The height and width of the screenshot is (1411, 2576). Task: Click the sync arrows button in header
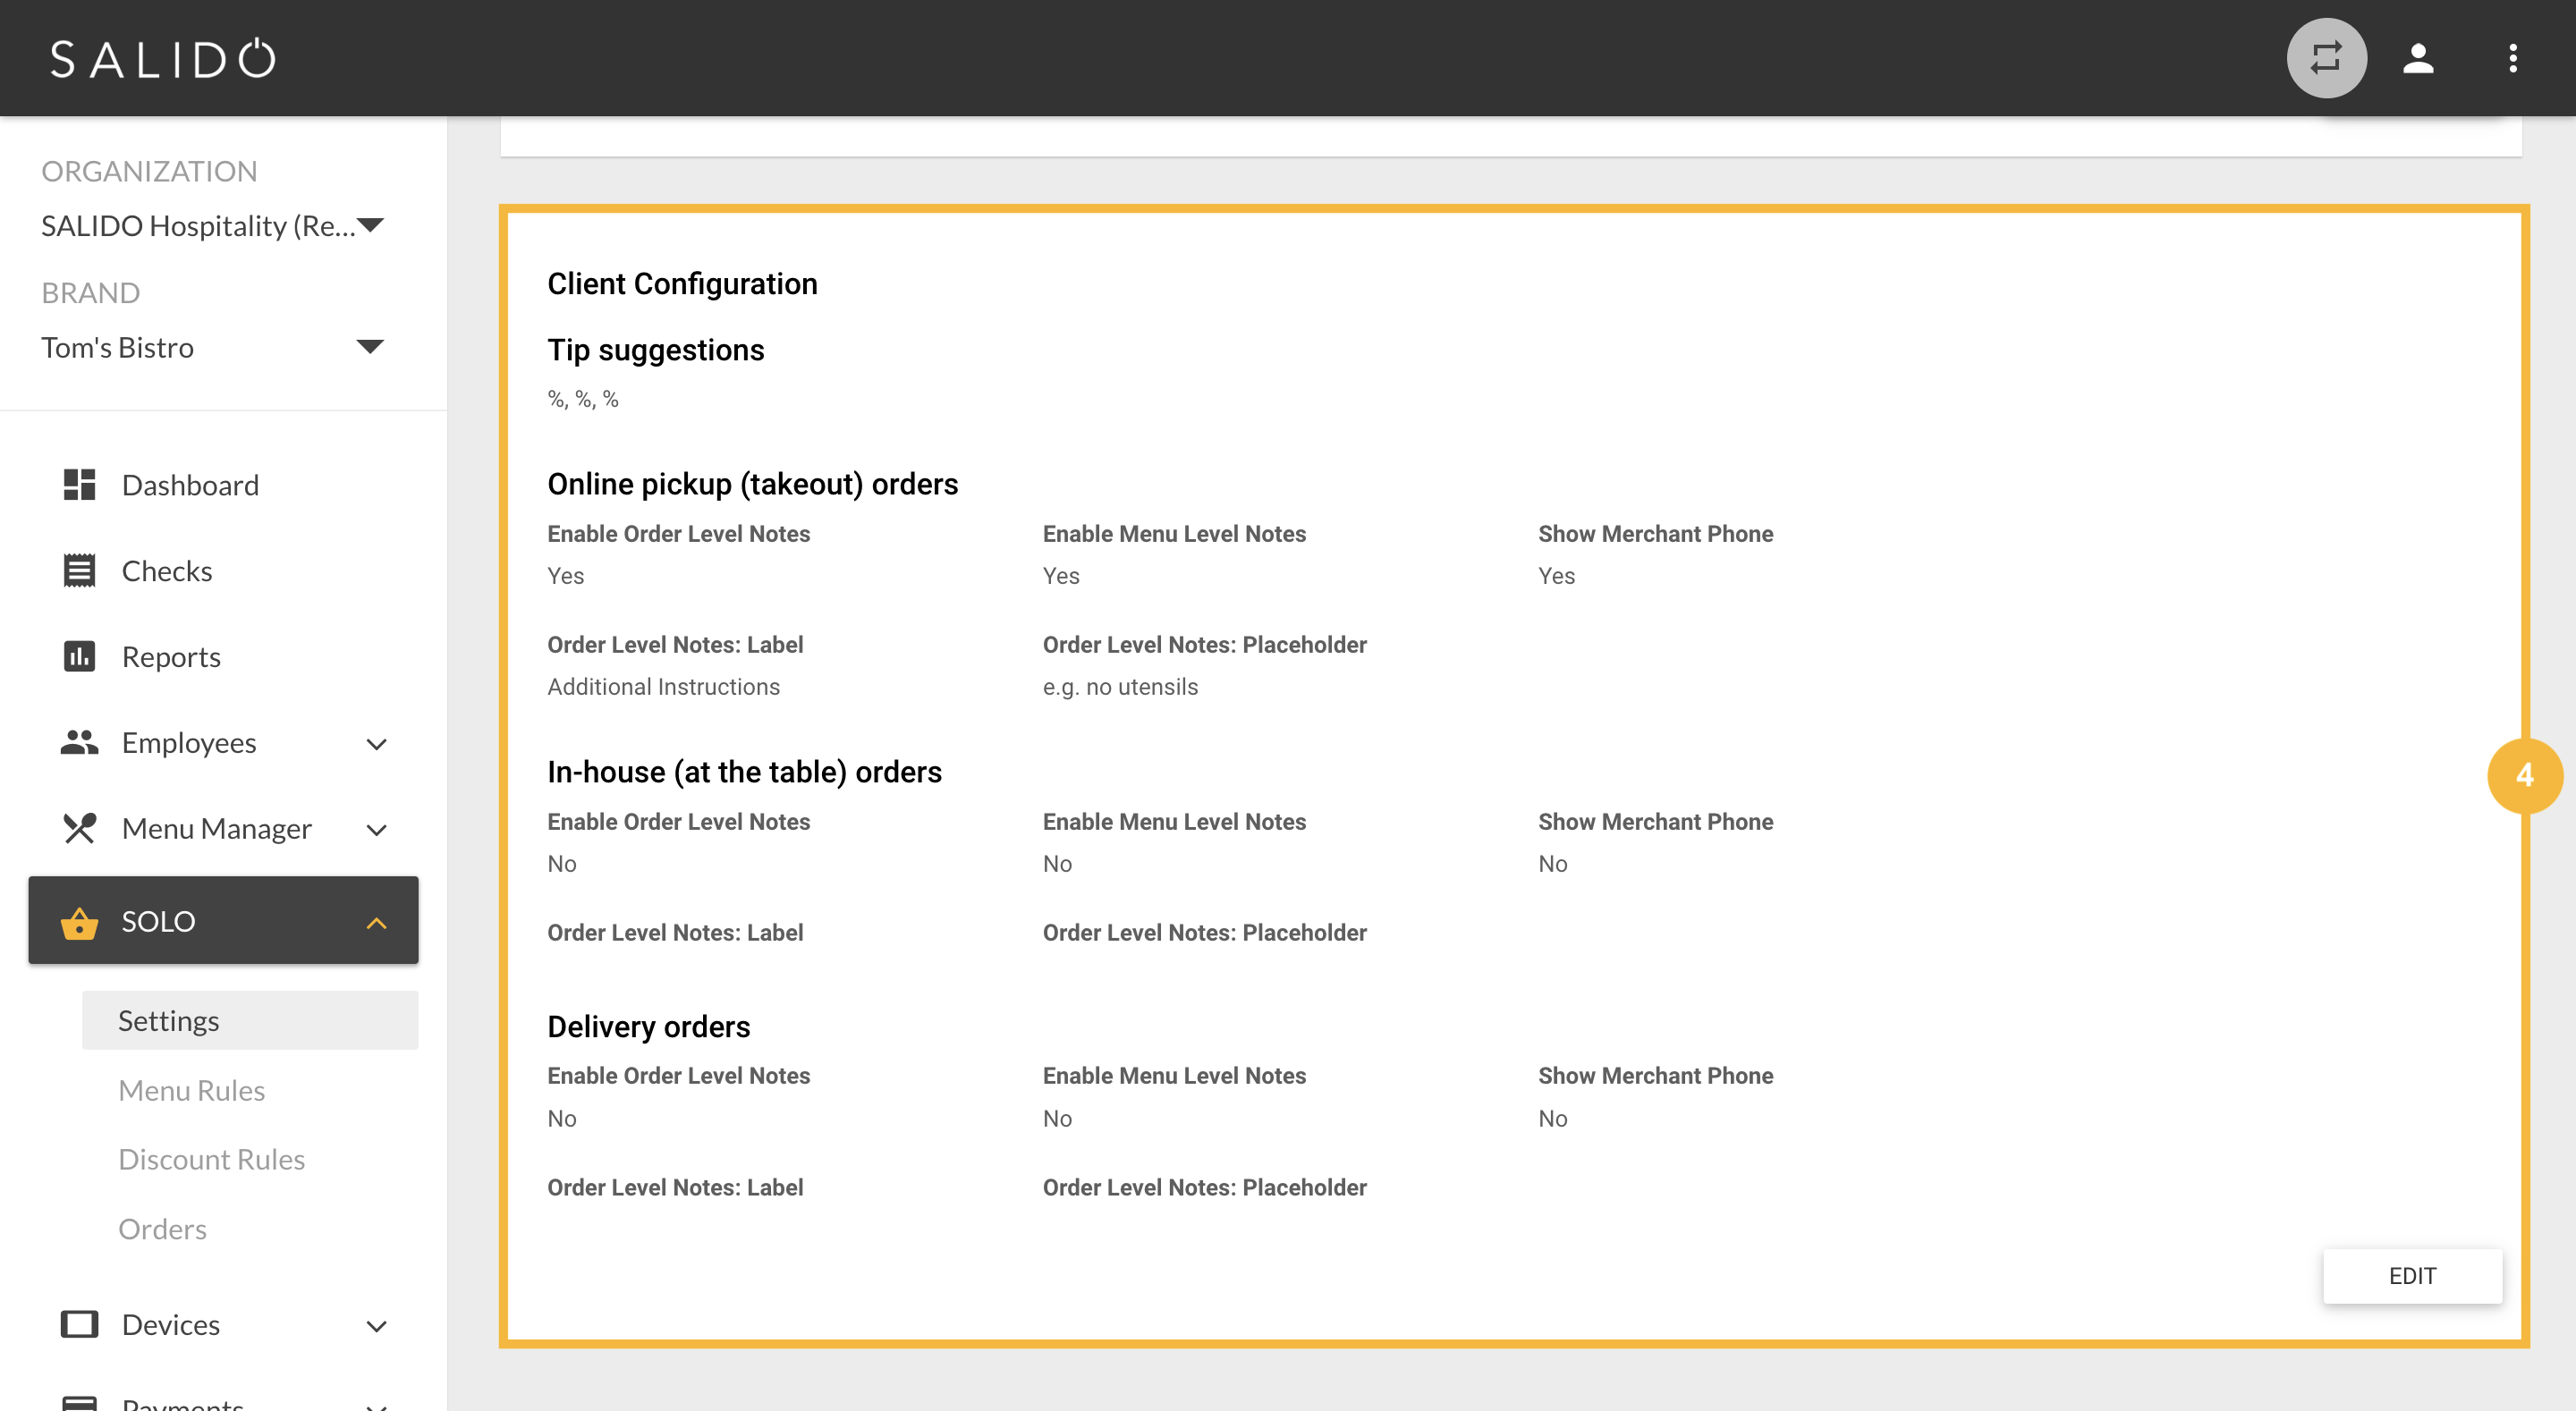2326,58
